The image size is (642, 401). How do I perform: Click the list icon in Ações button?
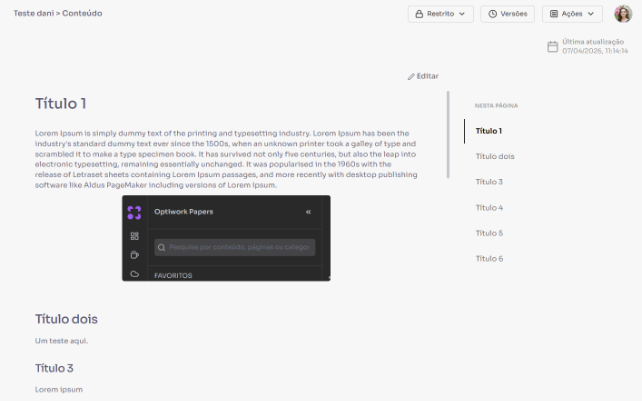pyautogui.click(x=554, y=14)
